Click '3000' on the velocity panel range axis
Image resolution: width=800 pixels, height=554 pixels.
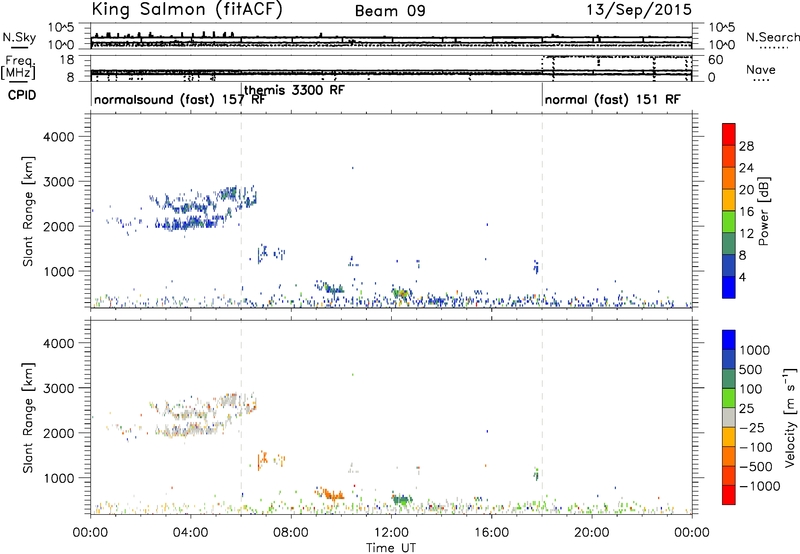click(59, 388)
